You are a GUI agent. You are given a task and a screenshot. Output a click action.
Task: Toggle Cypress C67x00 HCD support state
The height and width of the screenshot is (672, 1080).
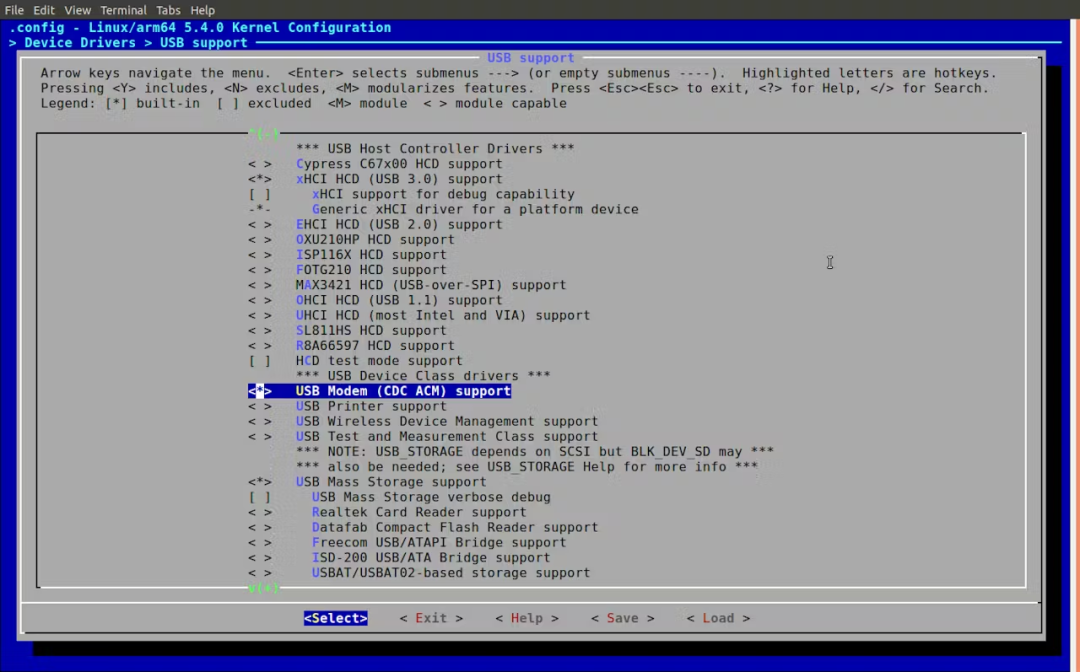pos(260,164)
